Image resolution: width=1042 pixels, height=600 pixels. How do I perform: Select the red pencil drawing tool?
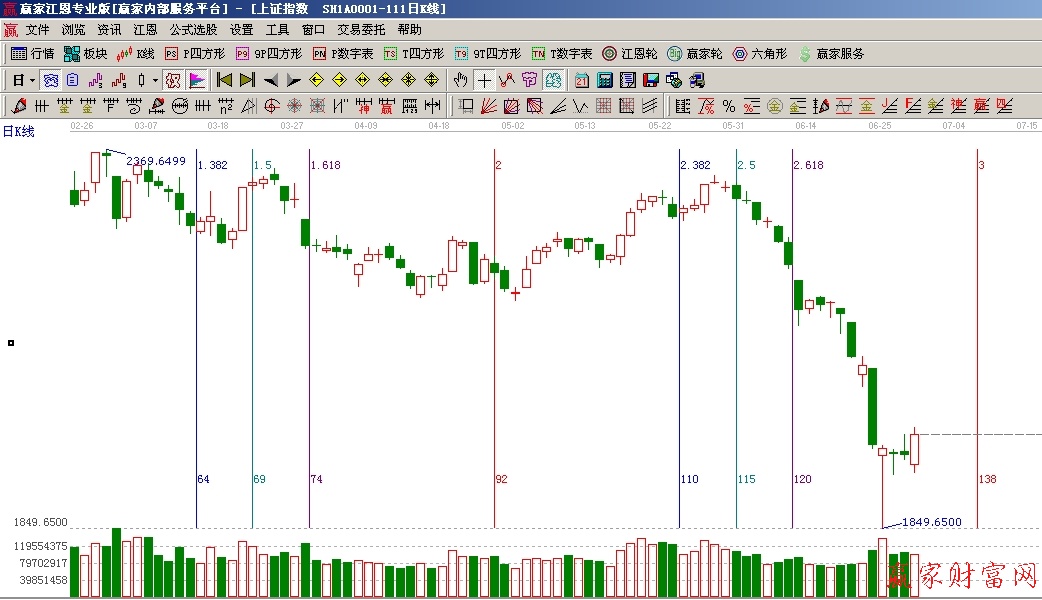(x=18, y=106)
